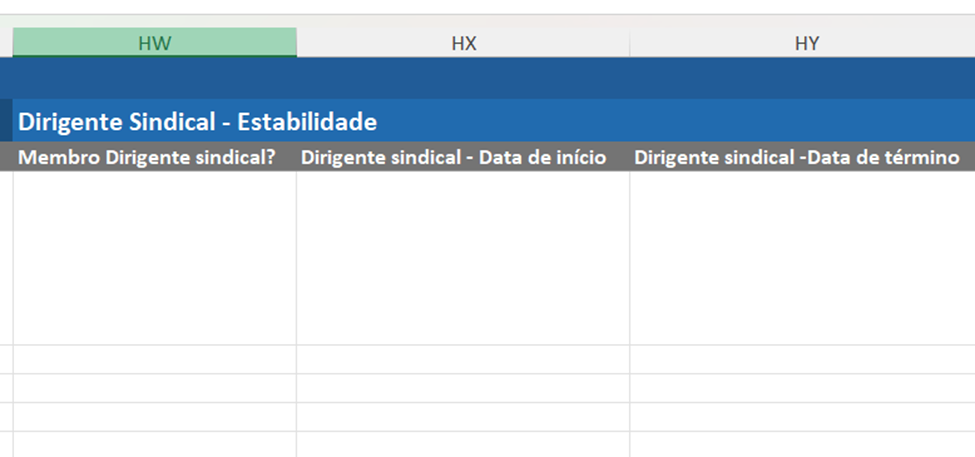Viewport: 975px width, 457px height.
Task: Click the tall empty cell under "Membro Dirigente sindical?"
Action: click(x=155, y=257)
